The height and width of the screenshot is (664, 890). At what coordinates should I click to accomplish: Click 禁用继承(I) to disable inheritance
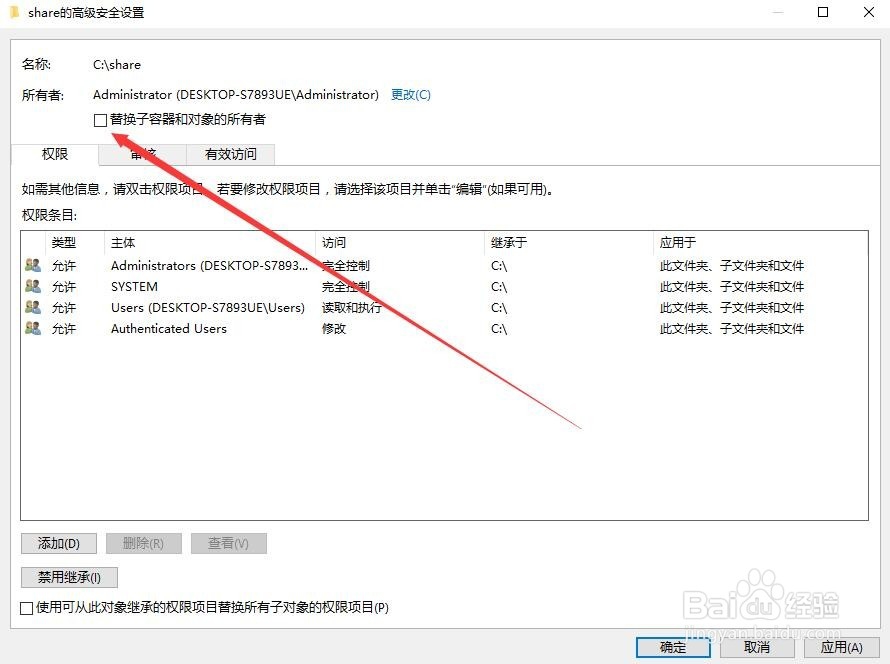pyautogui.click(x=68, y=577)
